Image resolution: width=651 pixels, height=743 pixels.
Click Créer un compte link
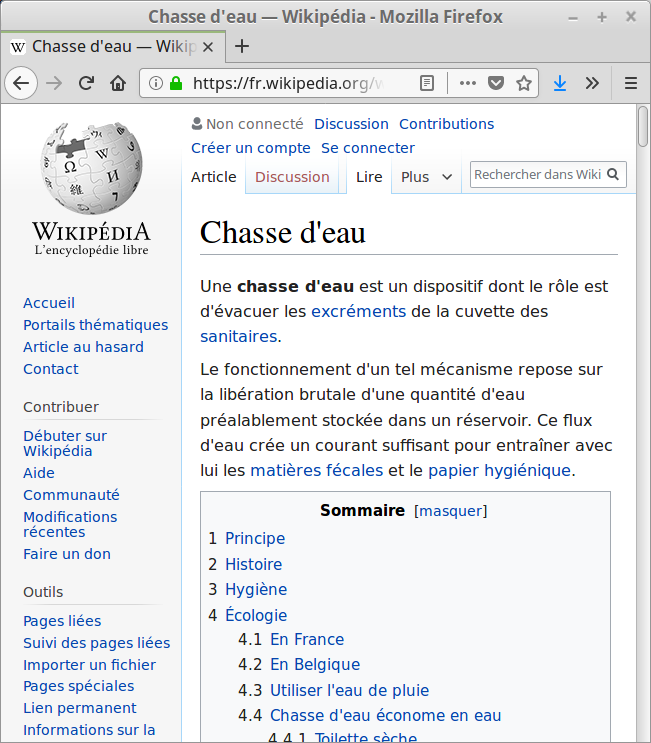tap(251, 148)
